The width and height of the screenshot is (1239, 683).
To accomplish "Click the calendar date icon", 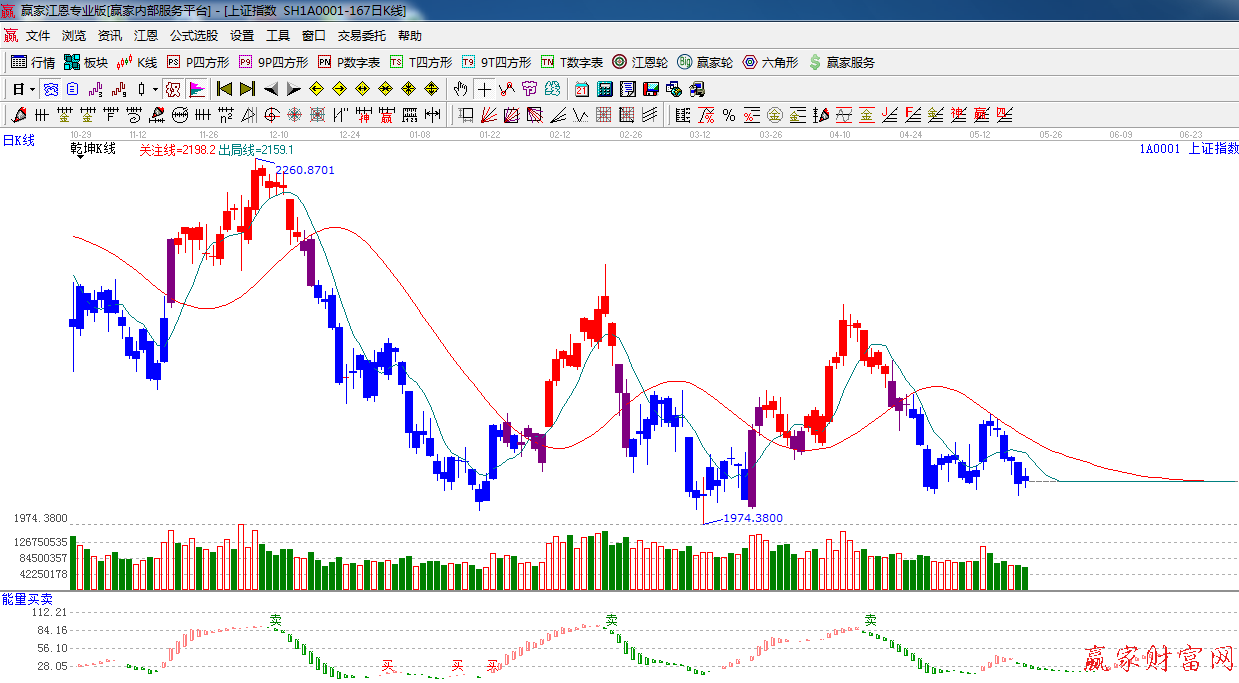I will point(581,89).
